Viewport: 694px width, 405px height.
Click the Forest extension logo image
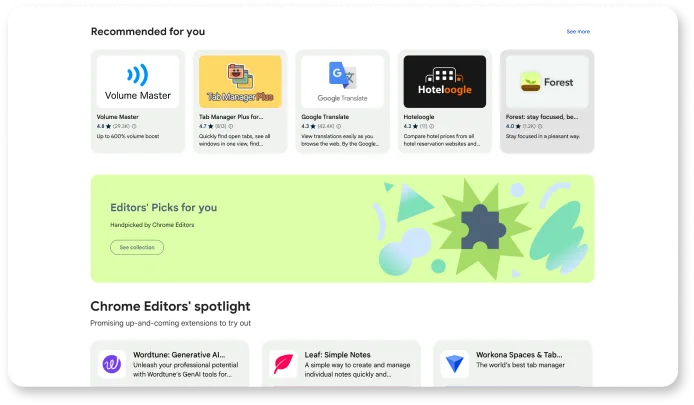coord(547,81)
